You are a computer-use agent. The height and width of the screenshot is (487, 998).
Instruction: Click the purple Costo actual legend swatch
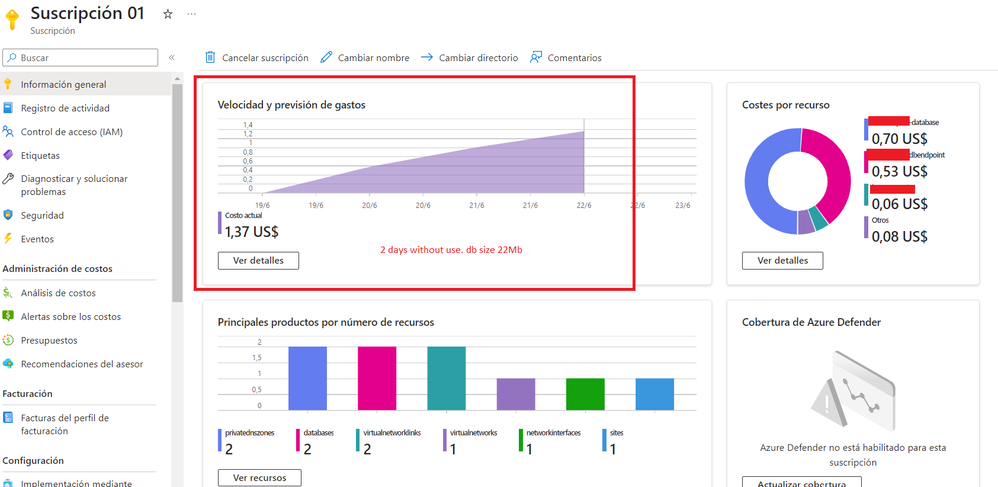(220, 223)
